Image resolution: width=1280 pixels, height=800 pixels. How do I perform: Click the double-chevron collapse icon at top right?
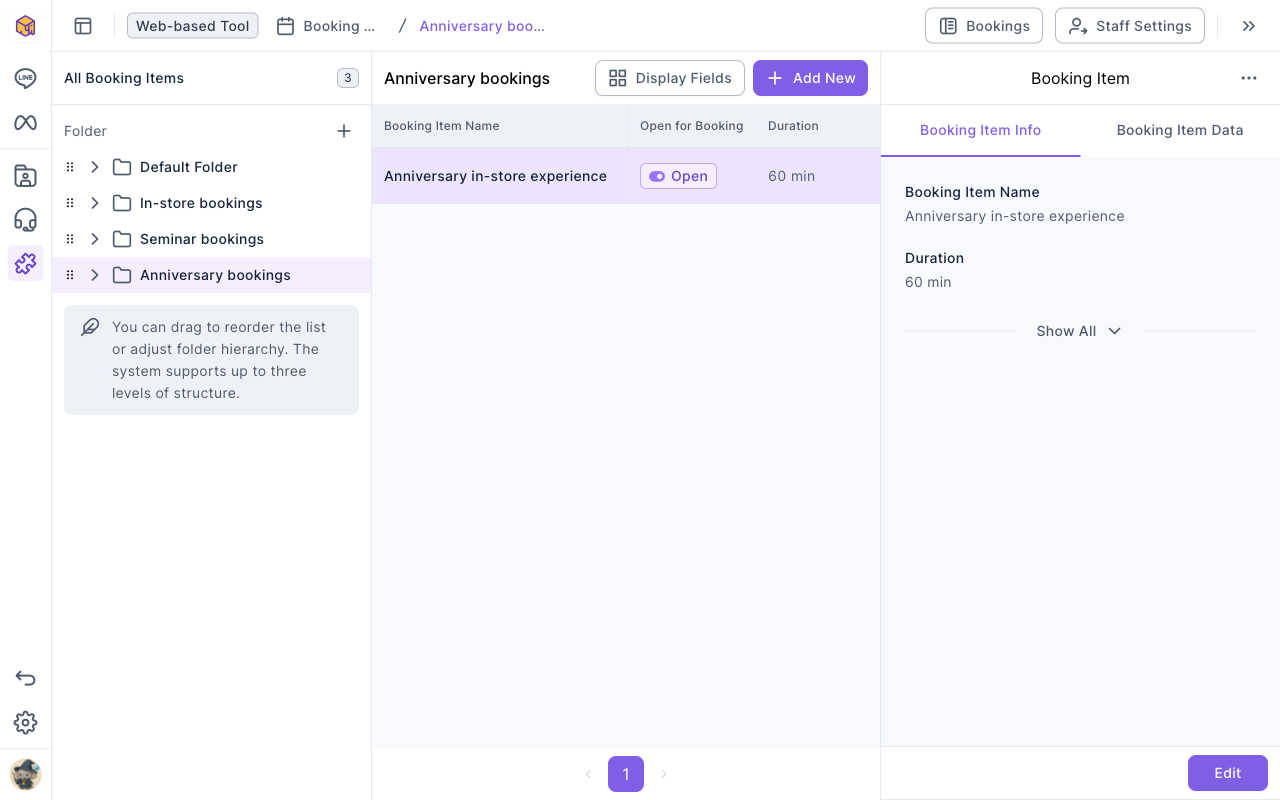[x=1249, y=26]
